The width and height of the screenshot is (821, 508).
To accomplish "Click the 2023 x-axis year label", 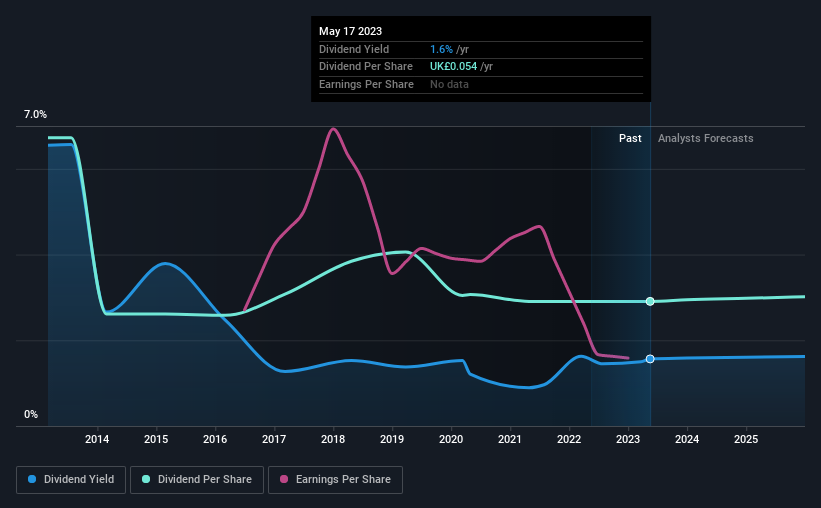I will pos(628,439).
